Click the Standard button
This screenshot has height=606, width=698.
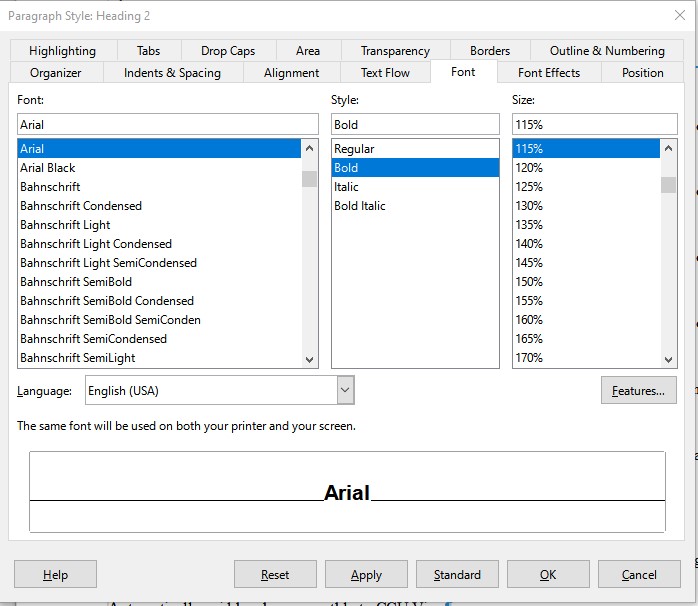pos(457,575)
